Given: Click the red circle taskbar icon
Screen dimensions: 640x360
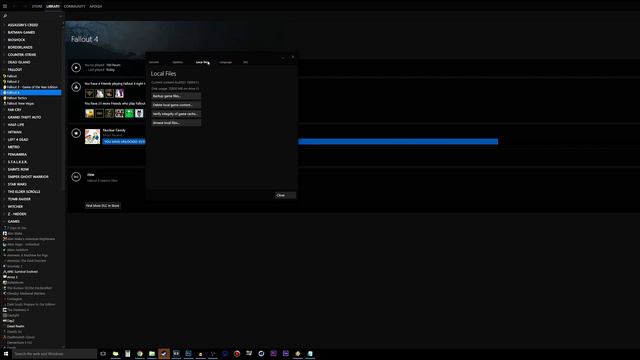Looking at the screenshot, I should [x=237, y=353].
